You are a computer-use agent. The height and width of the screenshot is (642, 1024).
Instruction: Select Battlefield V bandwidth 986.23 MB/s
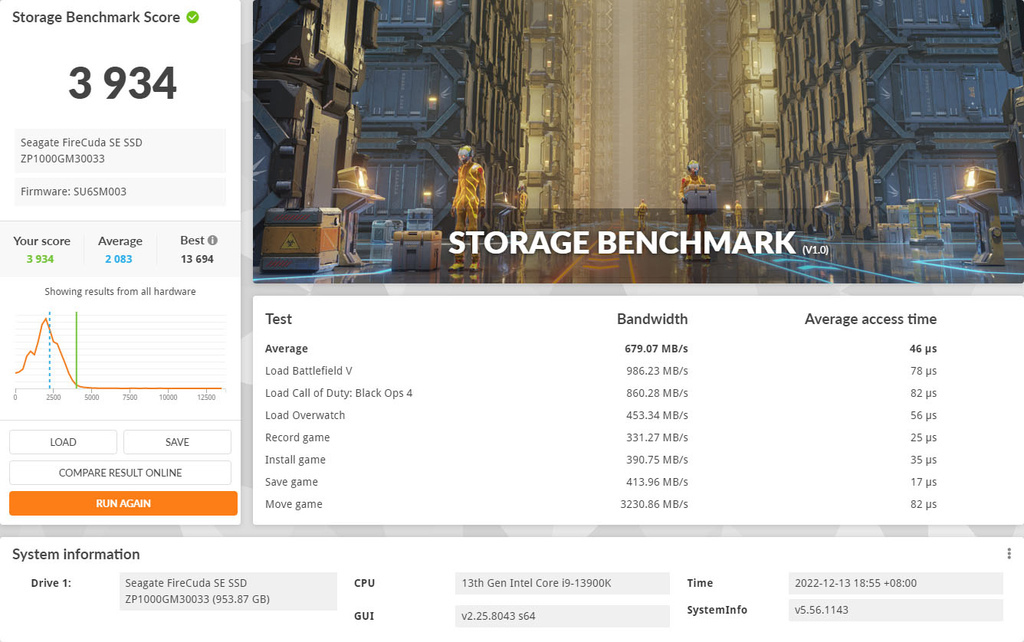657,371
